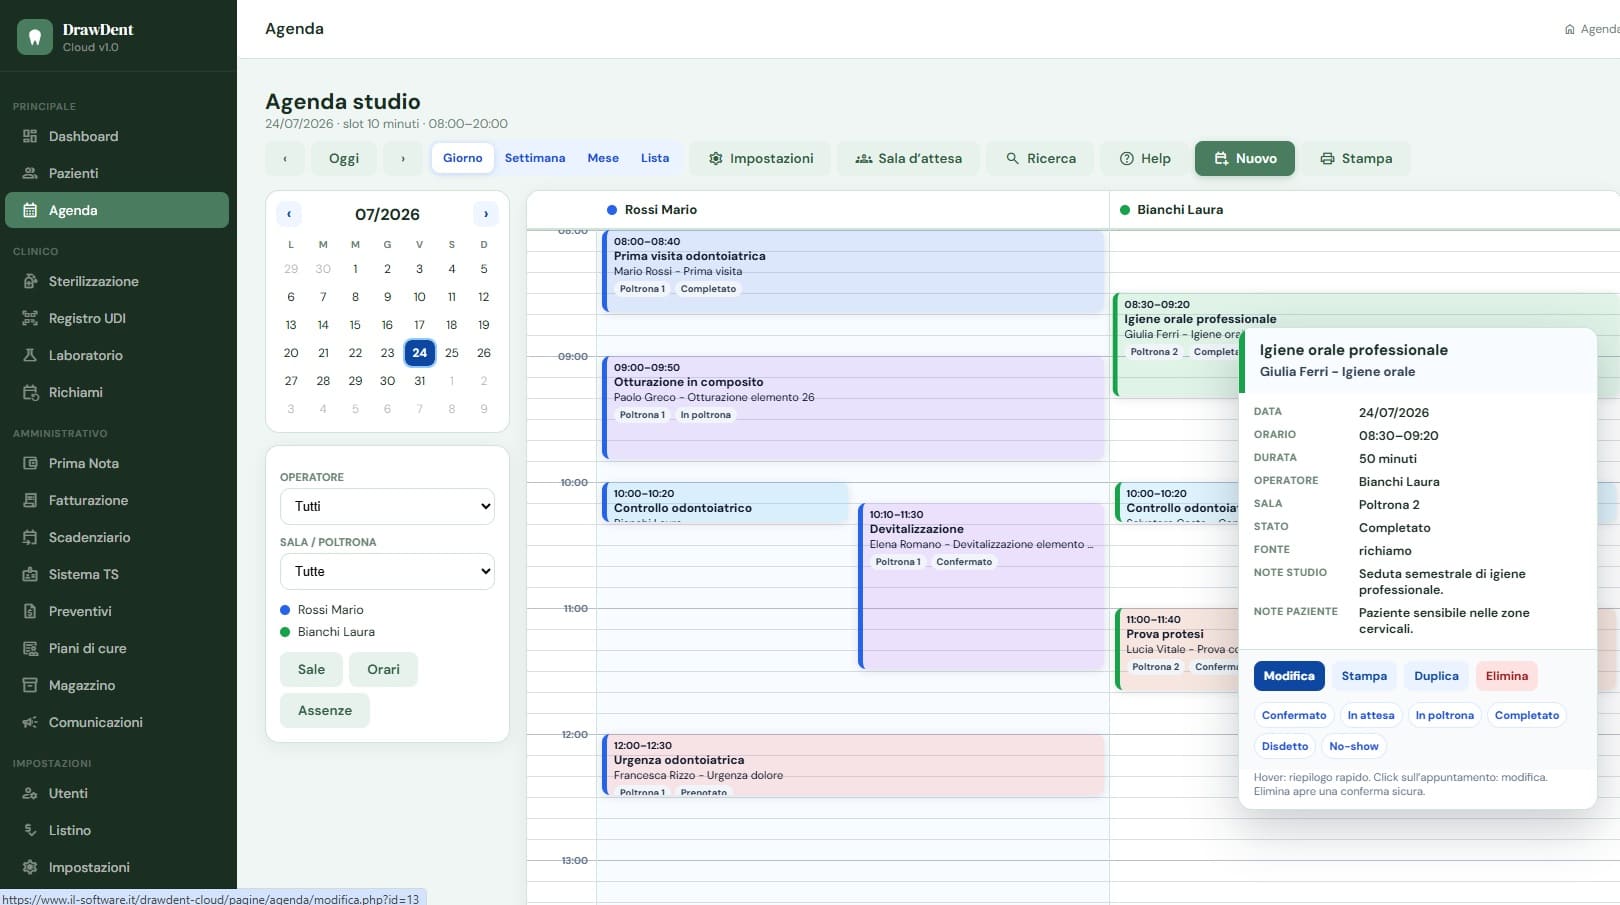Set status to Disdetto
This screenshot has width=1620, height=905.
point(1285,746)
